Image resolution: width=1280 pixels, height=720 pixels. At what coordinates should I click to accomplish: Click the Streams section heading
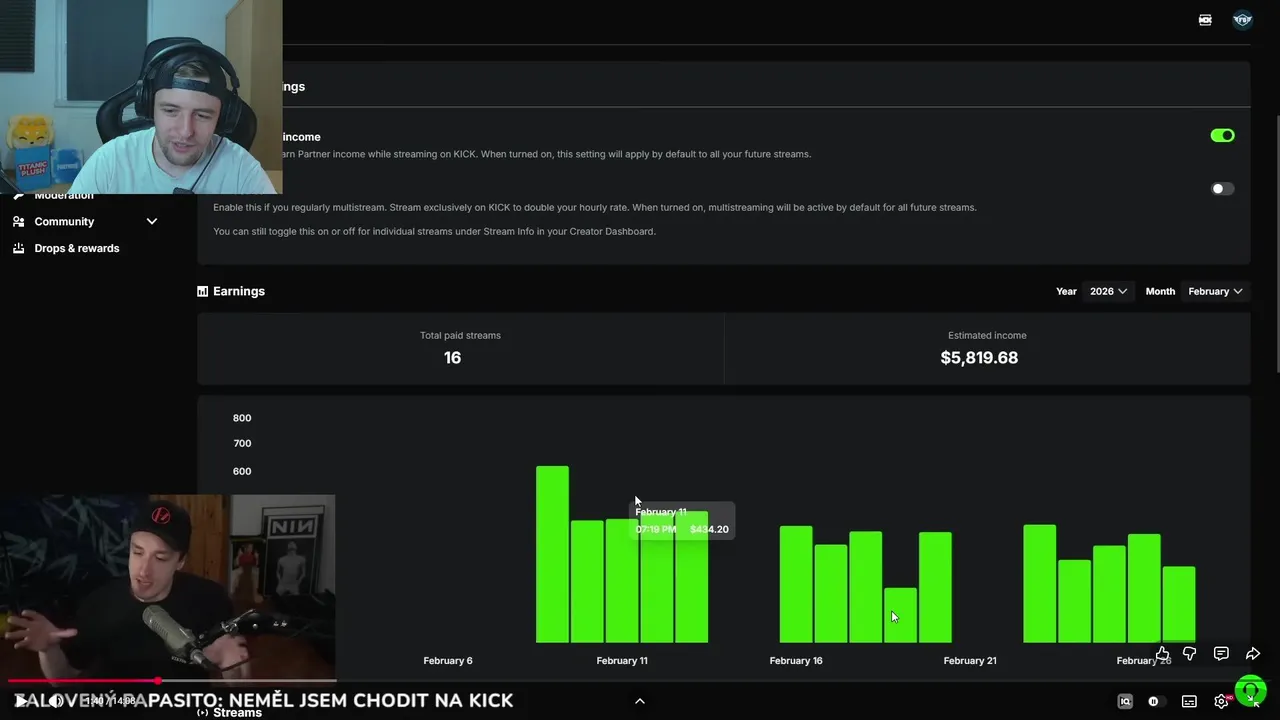click(x=237, y=712)
